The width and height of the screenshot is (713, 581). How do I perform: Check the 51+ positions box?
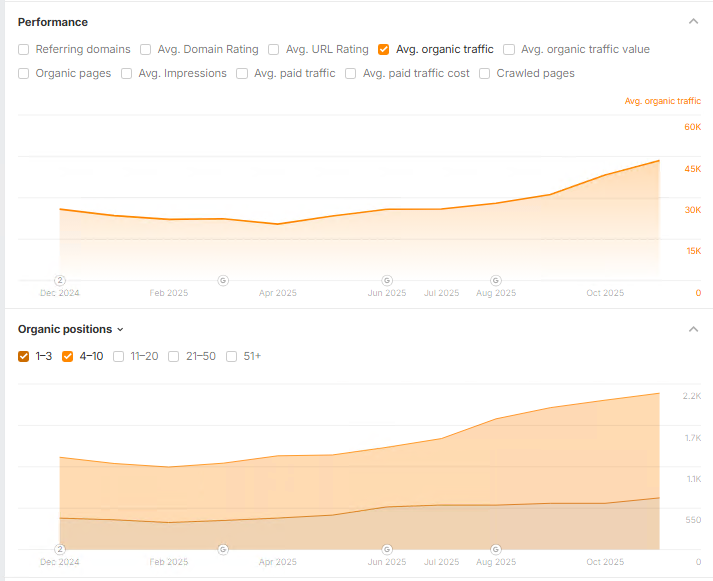click(x=232, y=356)
